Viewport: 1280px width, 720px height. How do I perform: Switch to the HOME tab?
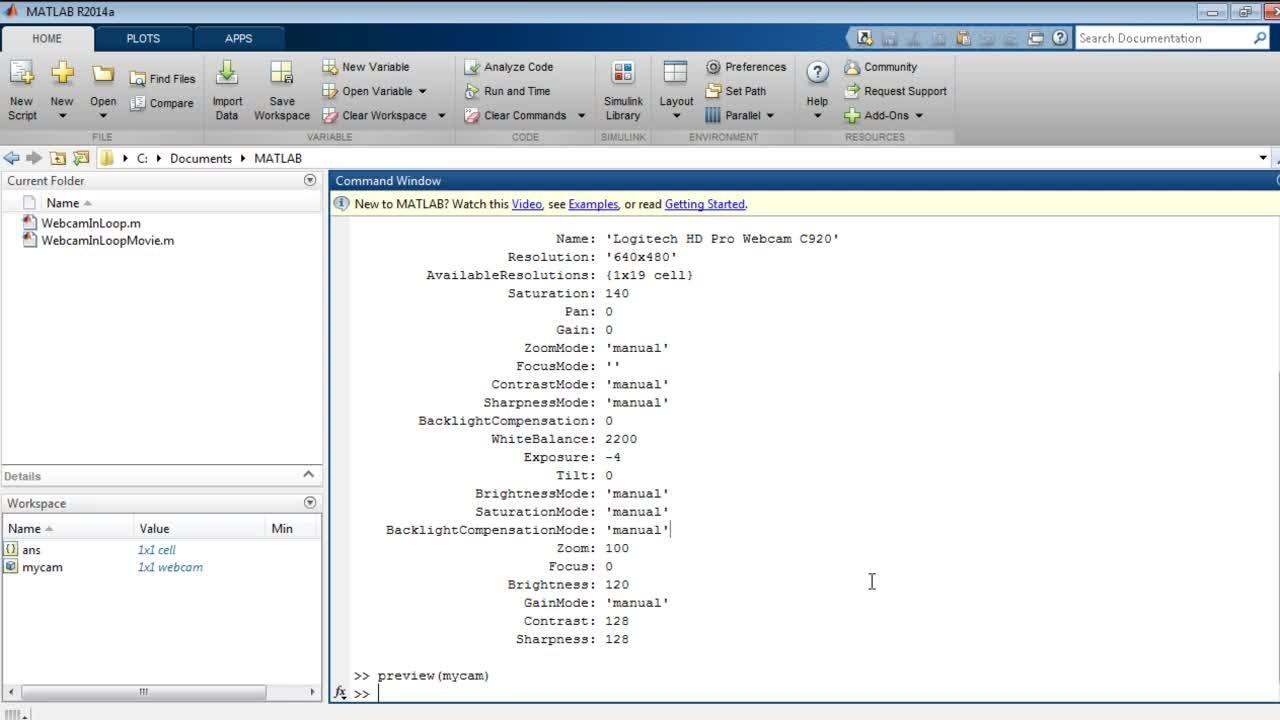point(47,38)
